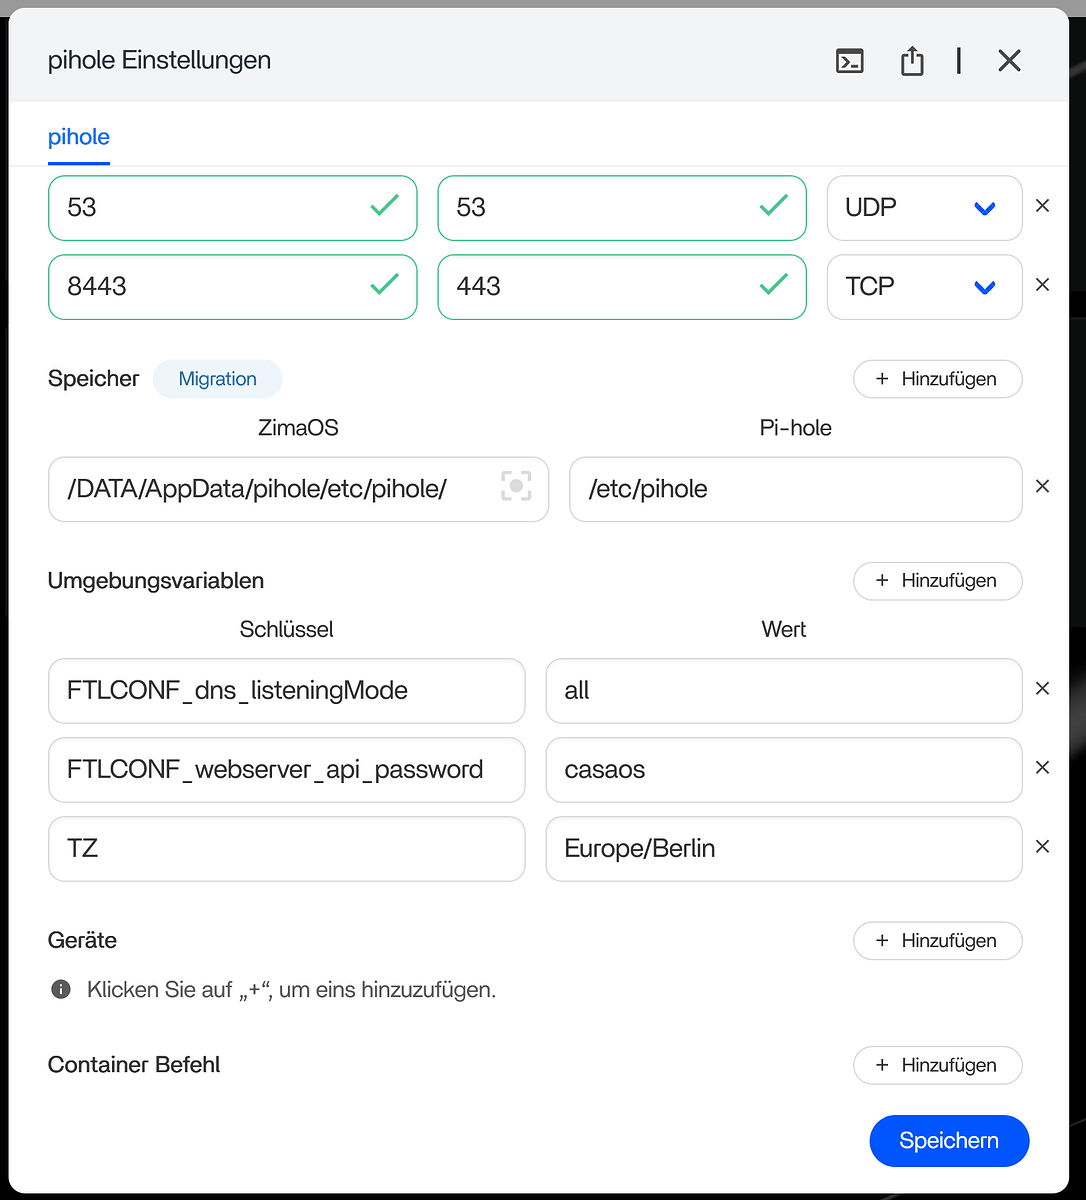
Task: Add a new device under Geräte
Action: click(937, 941)
